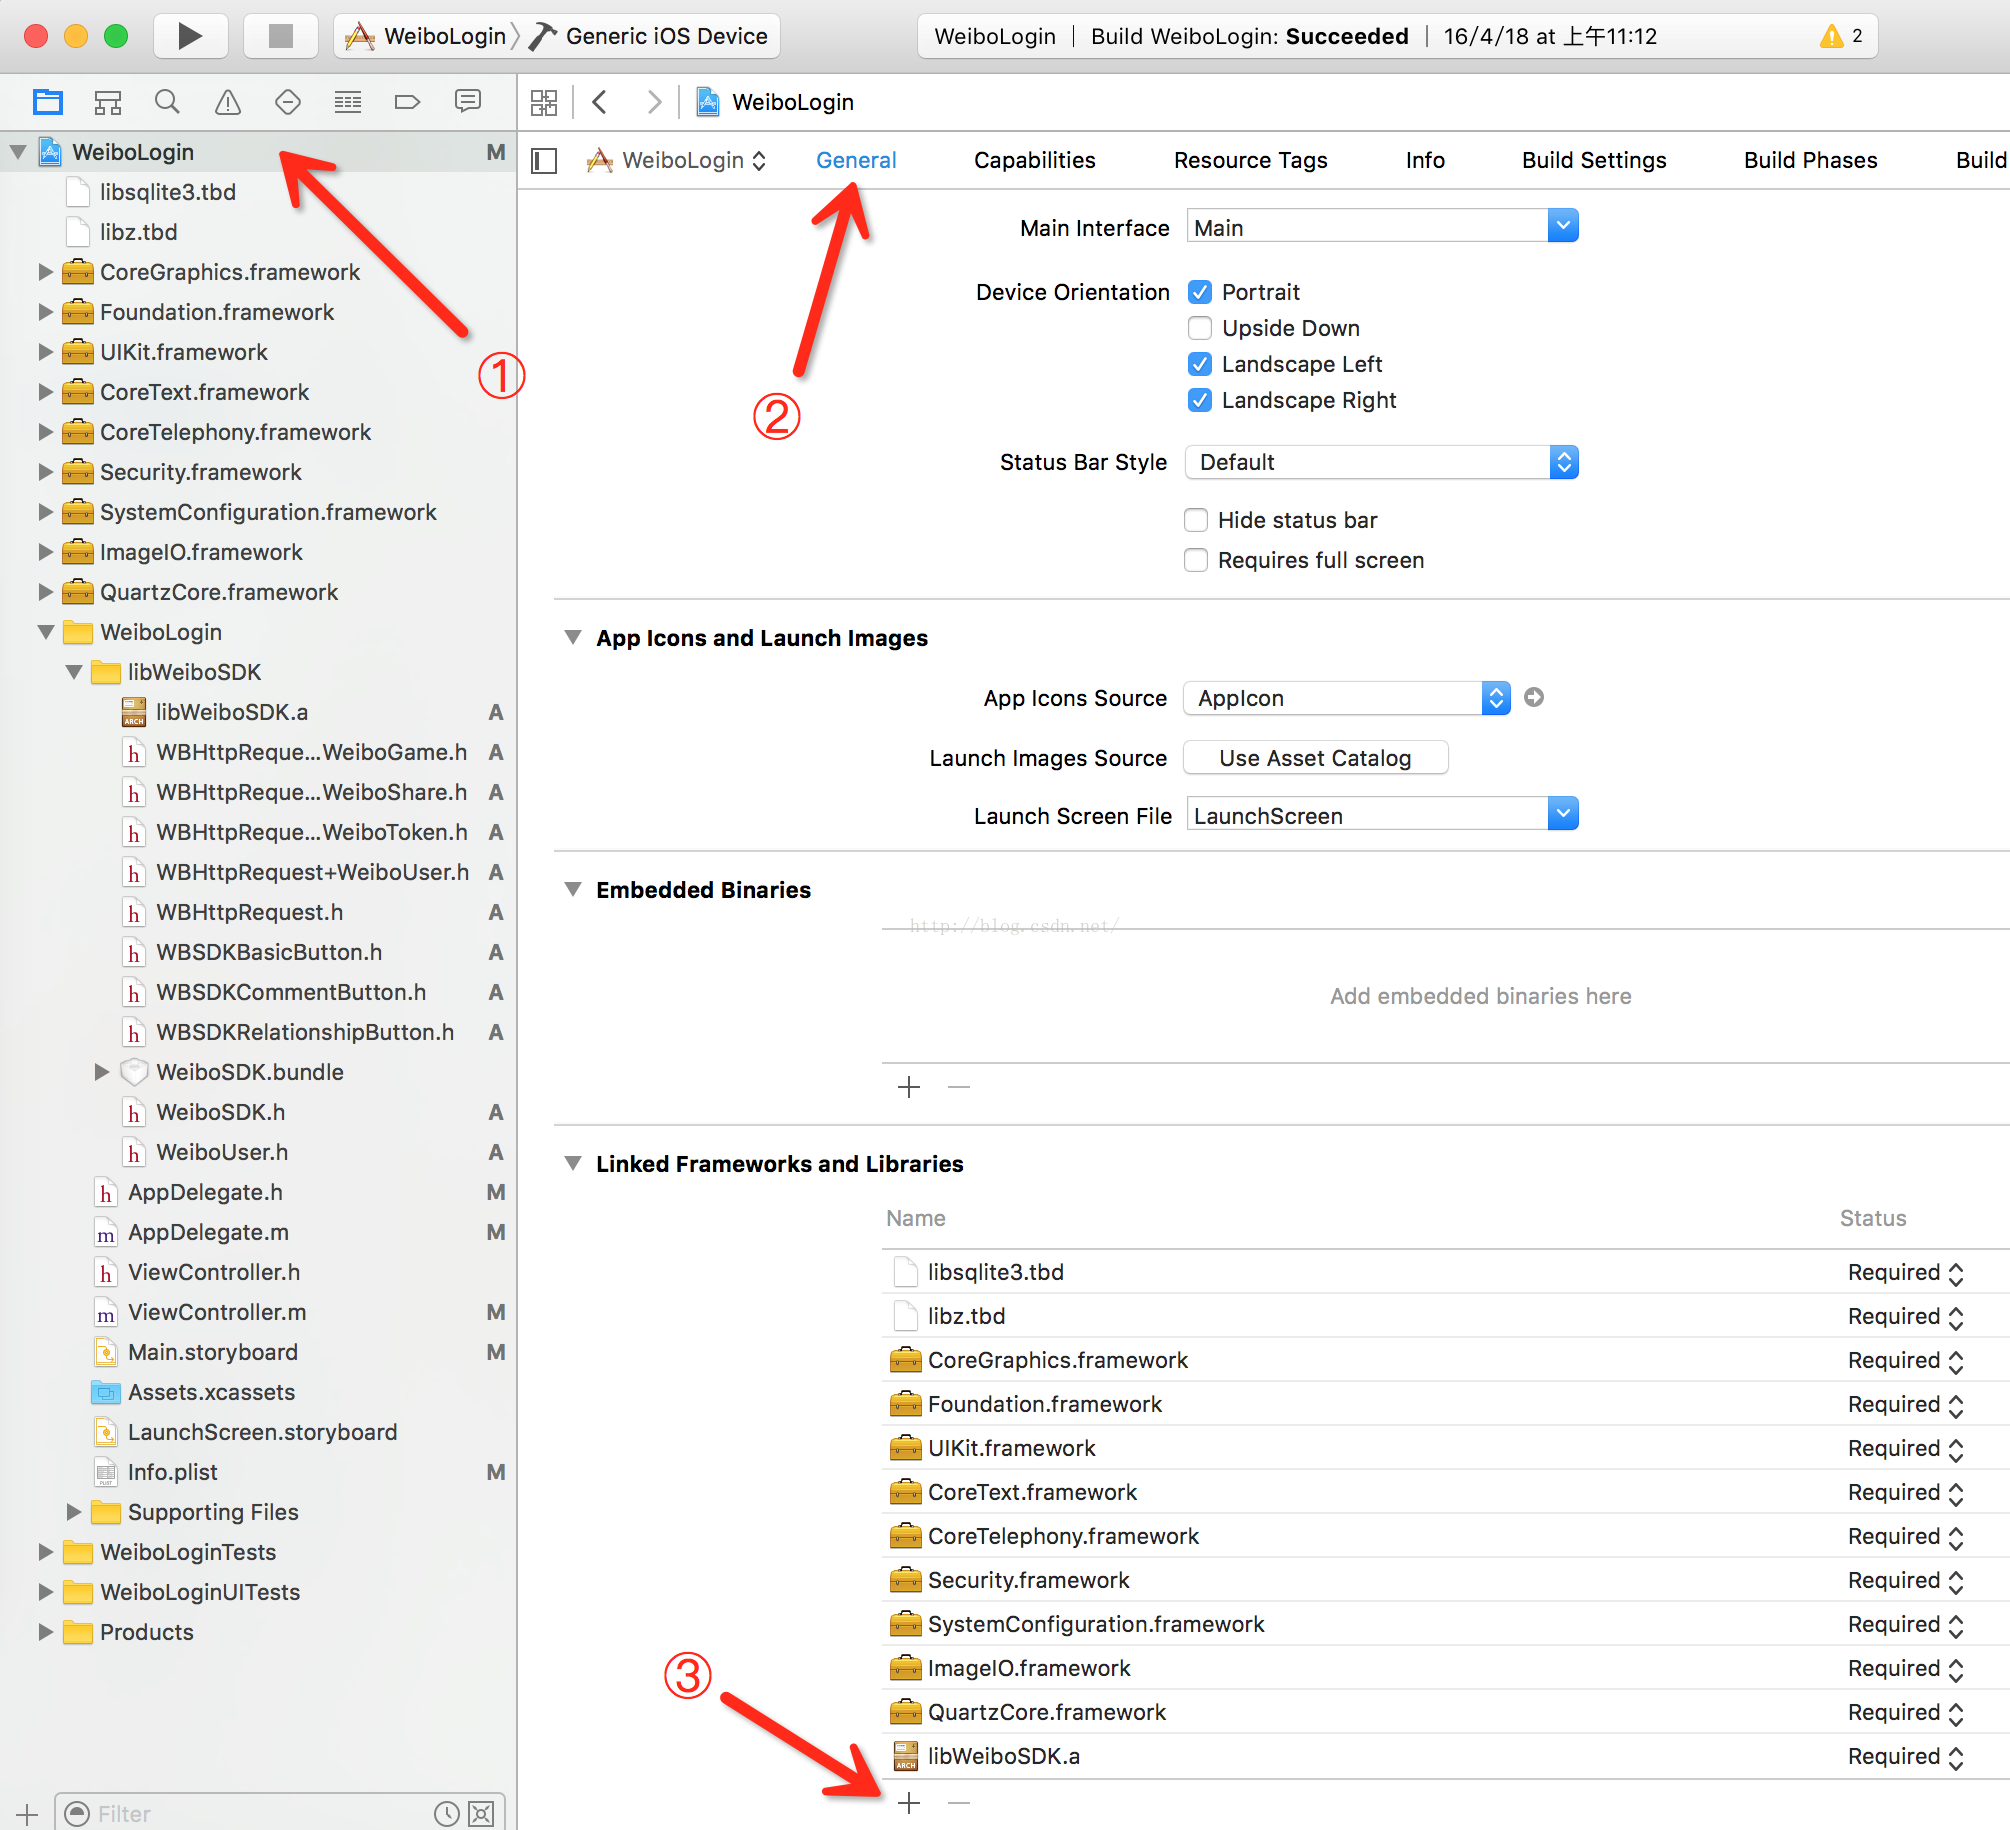Open the Find navigator magnifier icon
2010x1830 pixels.
coord(167,102)
